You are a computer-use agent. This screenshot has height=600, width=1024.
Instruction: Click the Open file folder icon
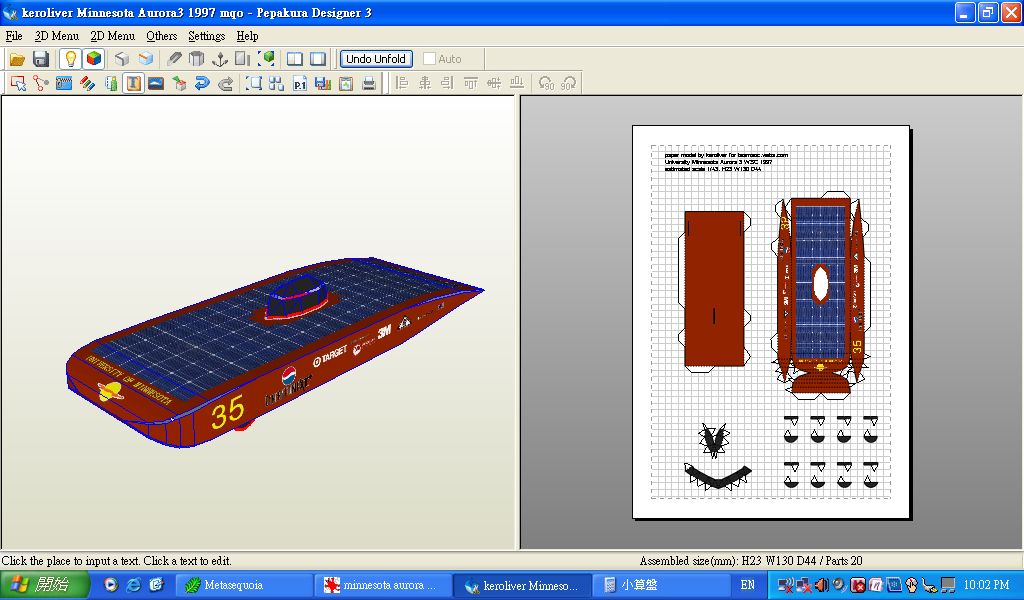pos(18,59)
